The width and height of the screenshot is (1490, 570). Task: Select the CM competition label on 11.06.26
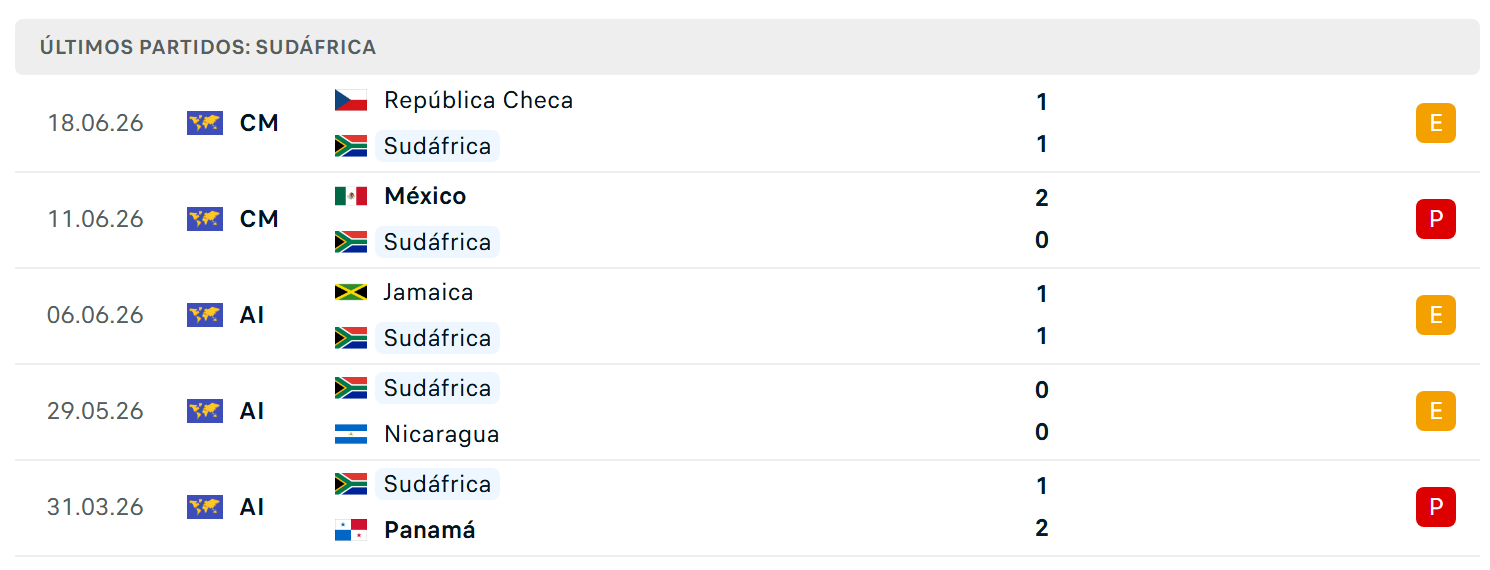click(x=259, y=219)
